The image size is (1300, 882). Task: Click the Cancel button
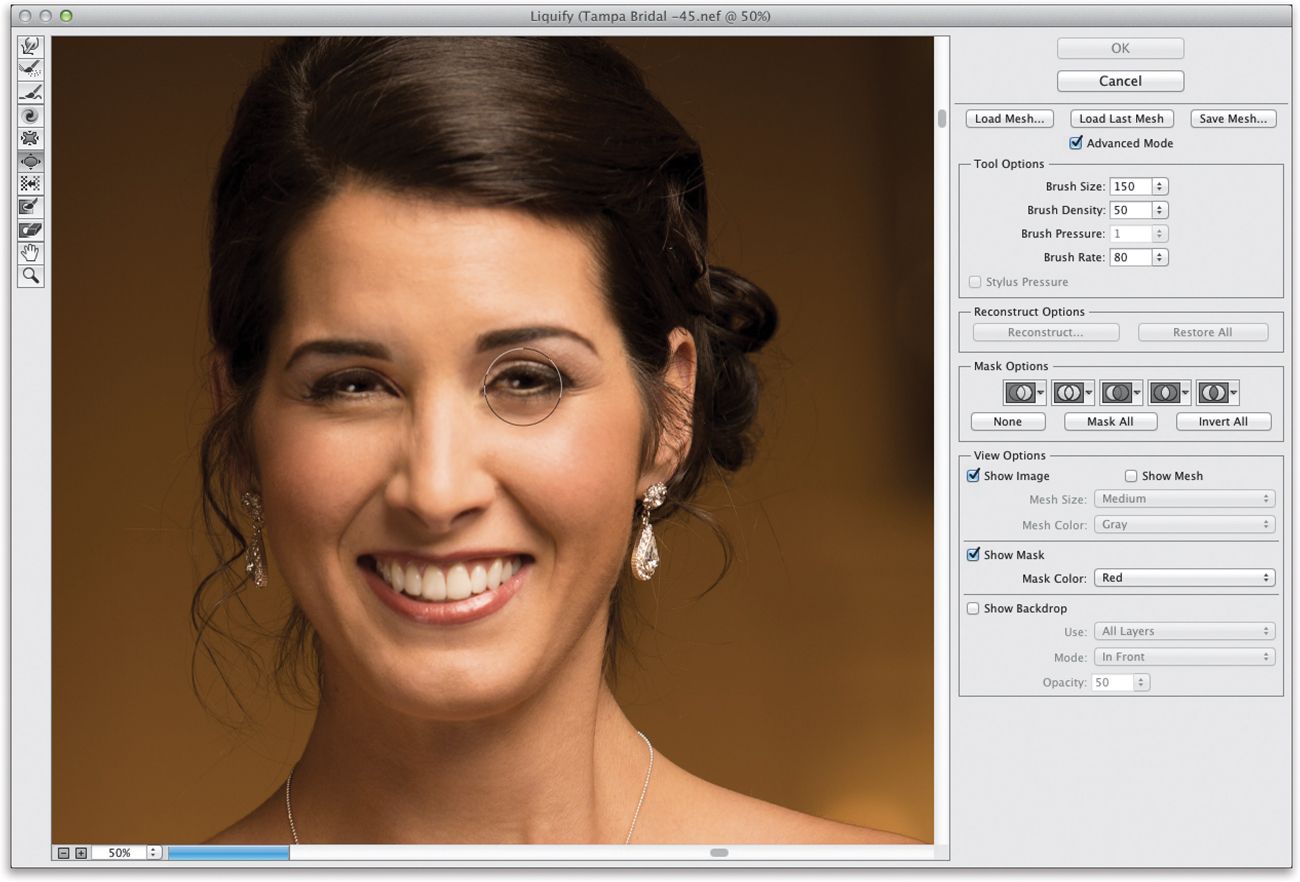point(1120,81)
